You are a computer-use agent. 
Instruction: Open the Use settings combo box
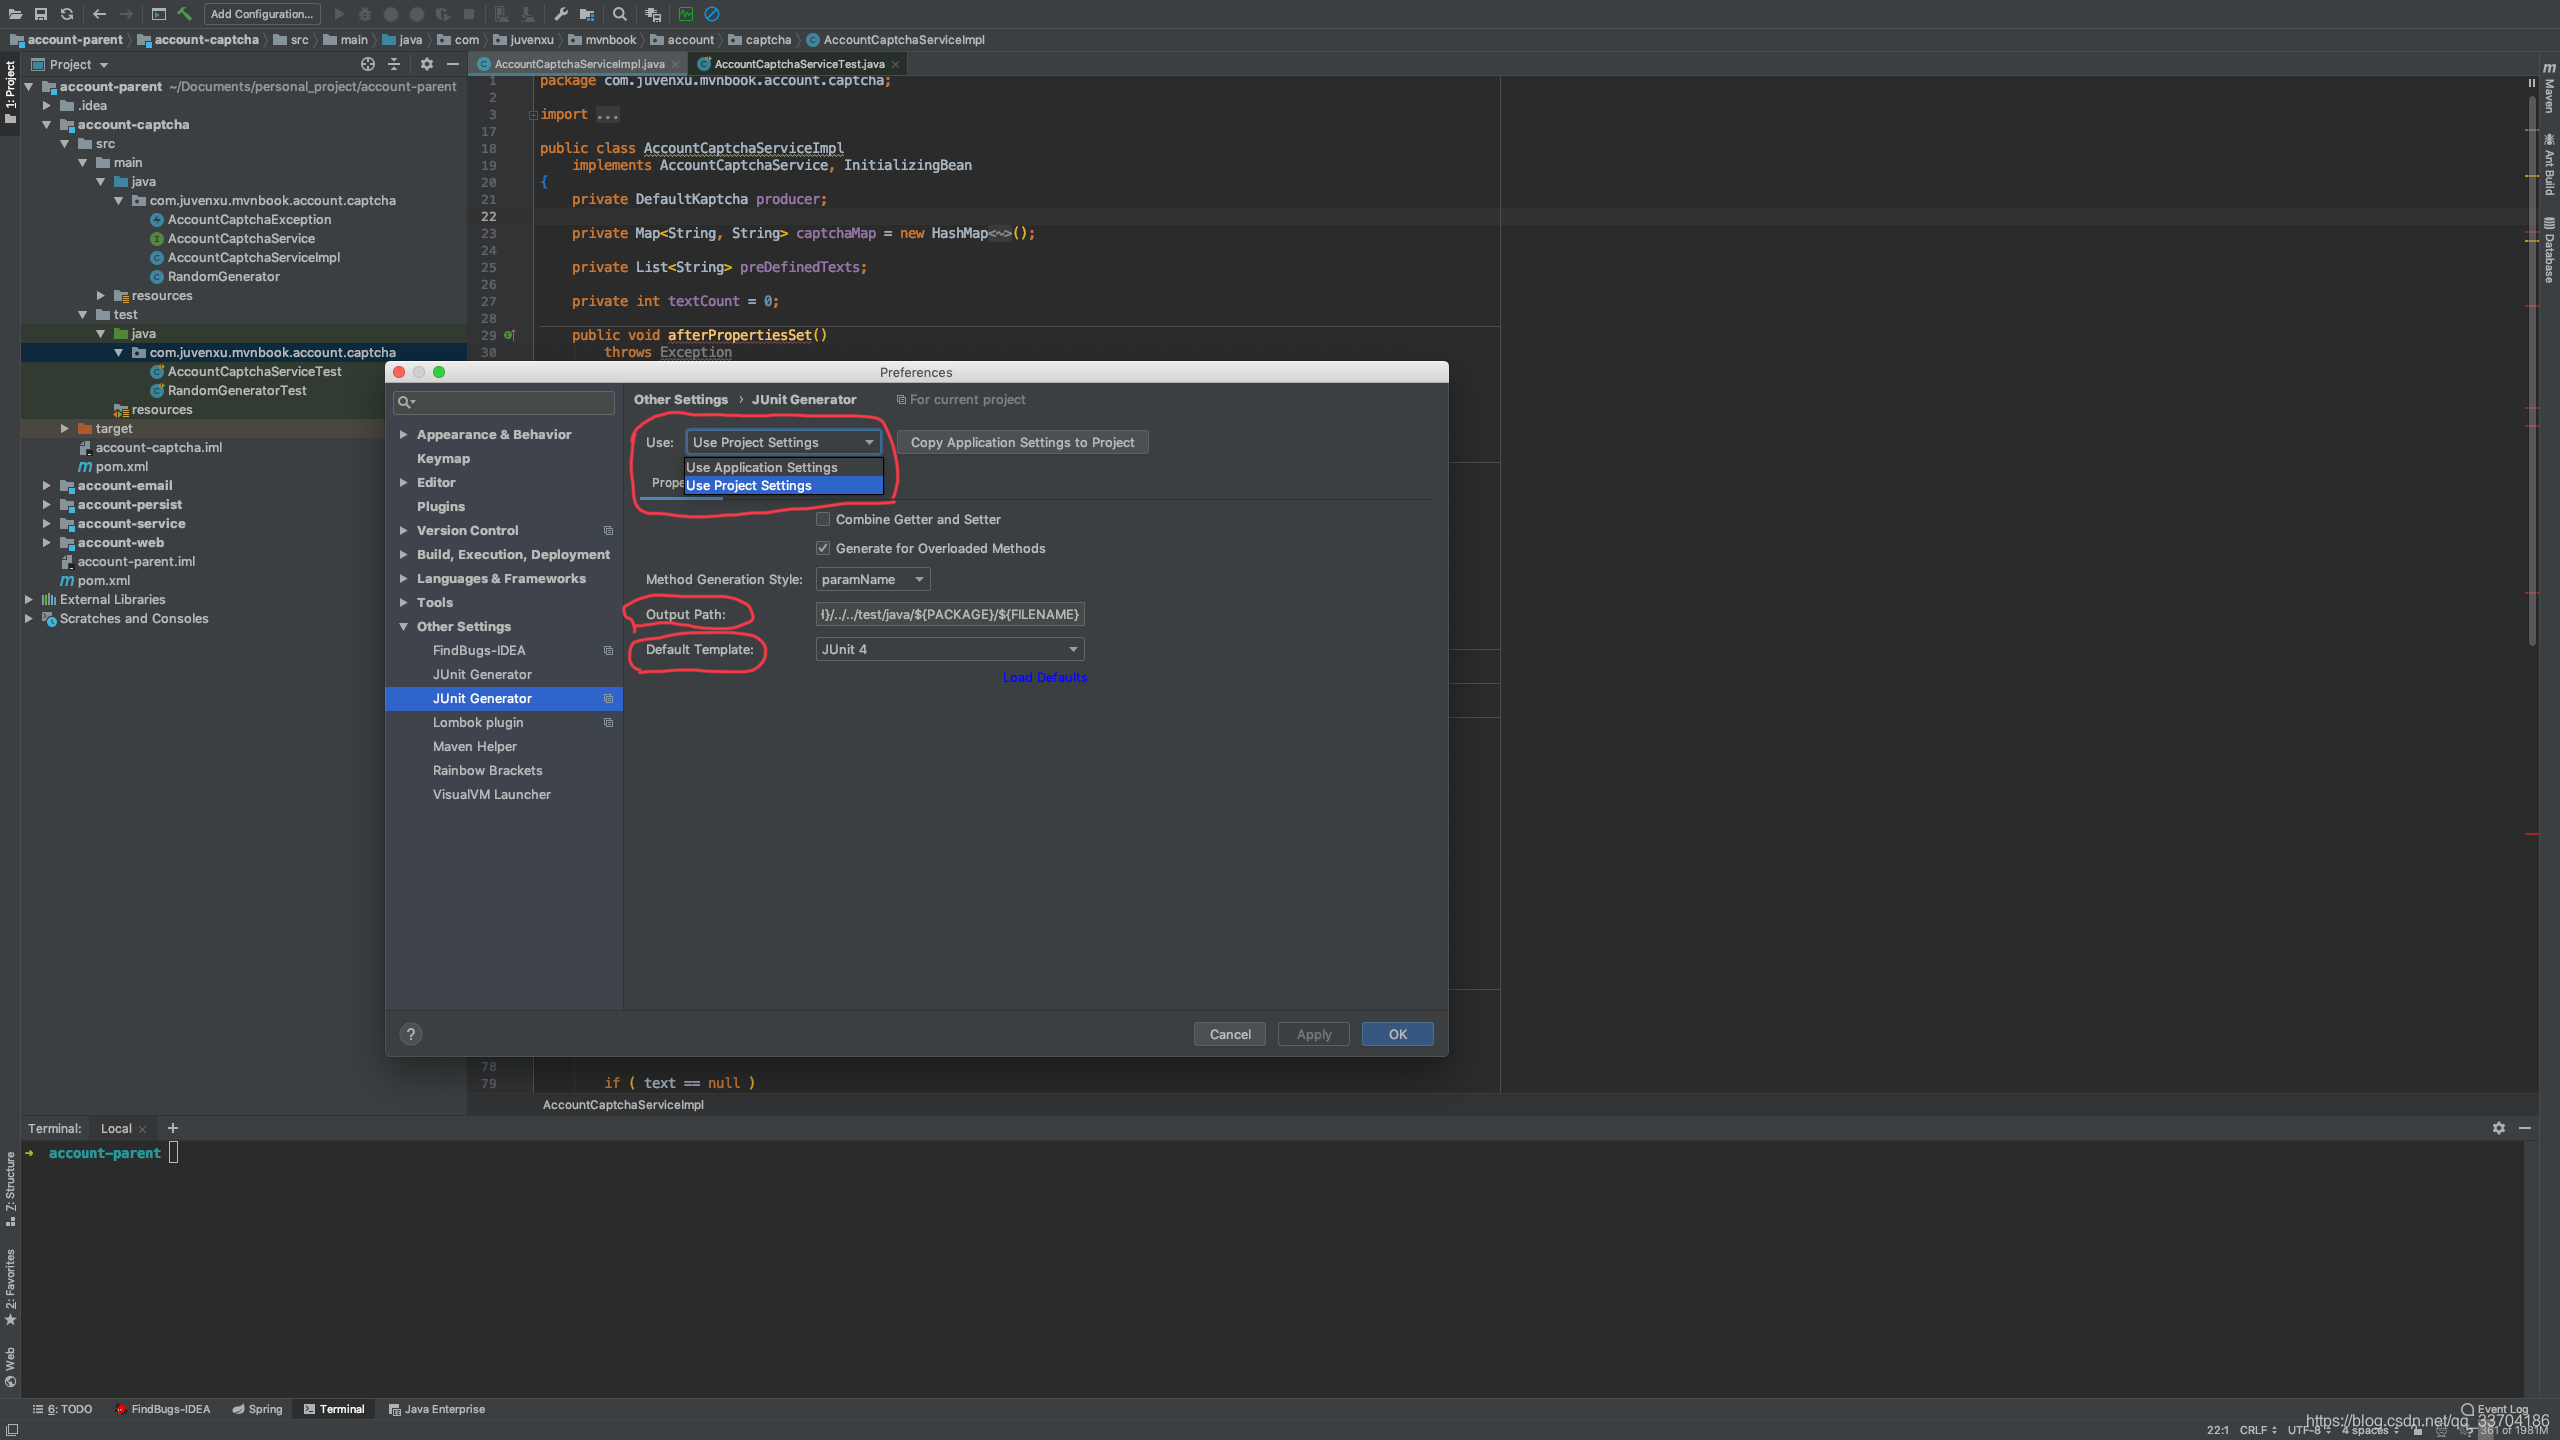783,442
